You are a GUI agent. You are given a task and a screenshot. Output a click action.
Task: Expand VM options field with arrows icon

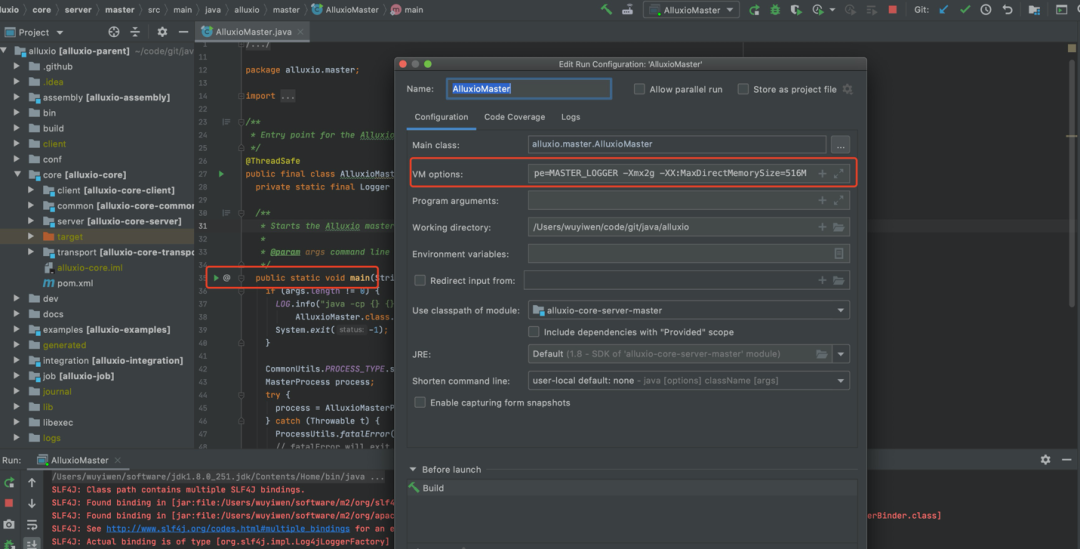coord(838,174)
